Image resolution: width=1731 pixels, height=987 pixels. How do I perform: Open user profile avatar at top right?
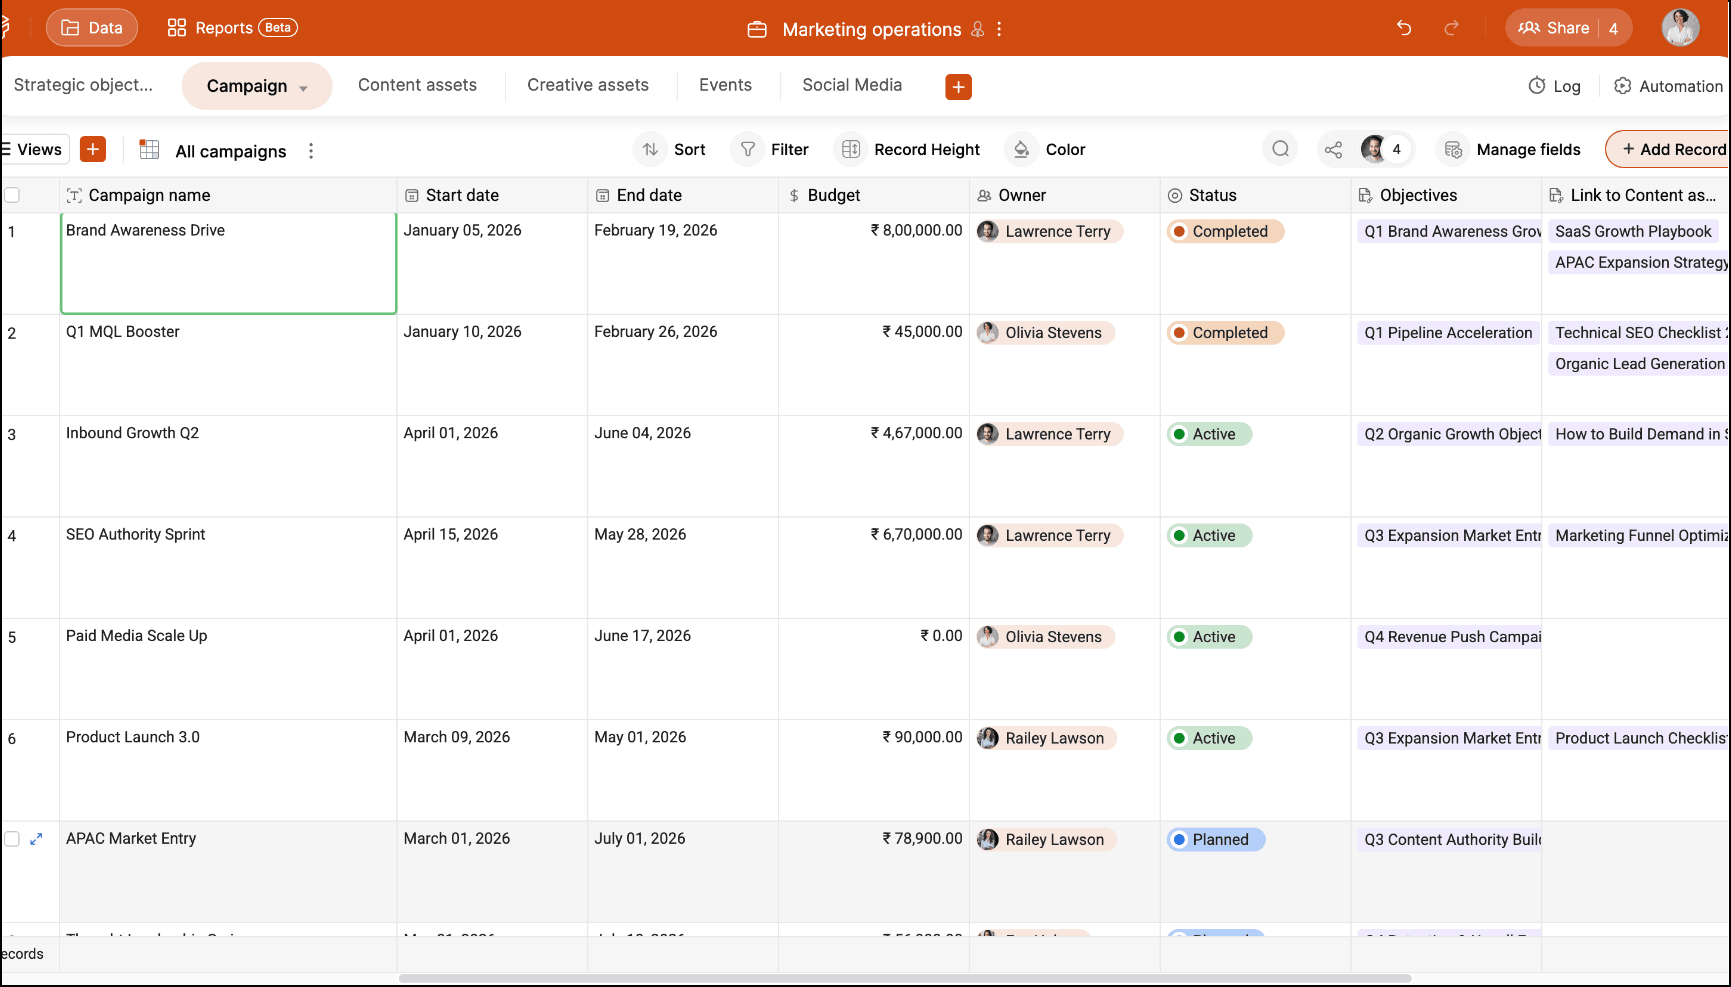(x=1681, y=28)
